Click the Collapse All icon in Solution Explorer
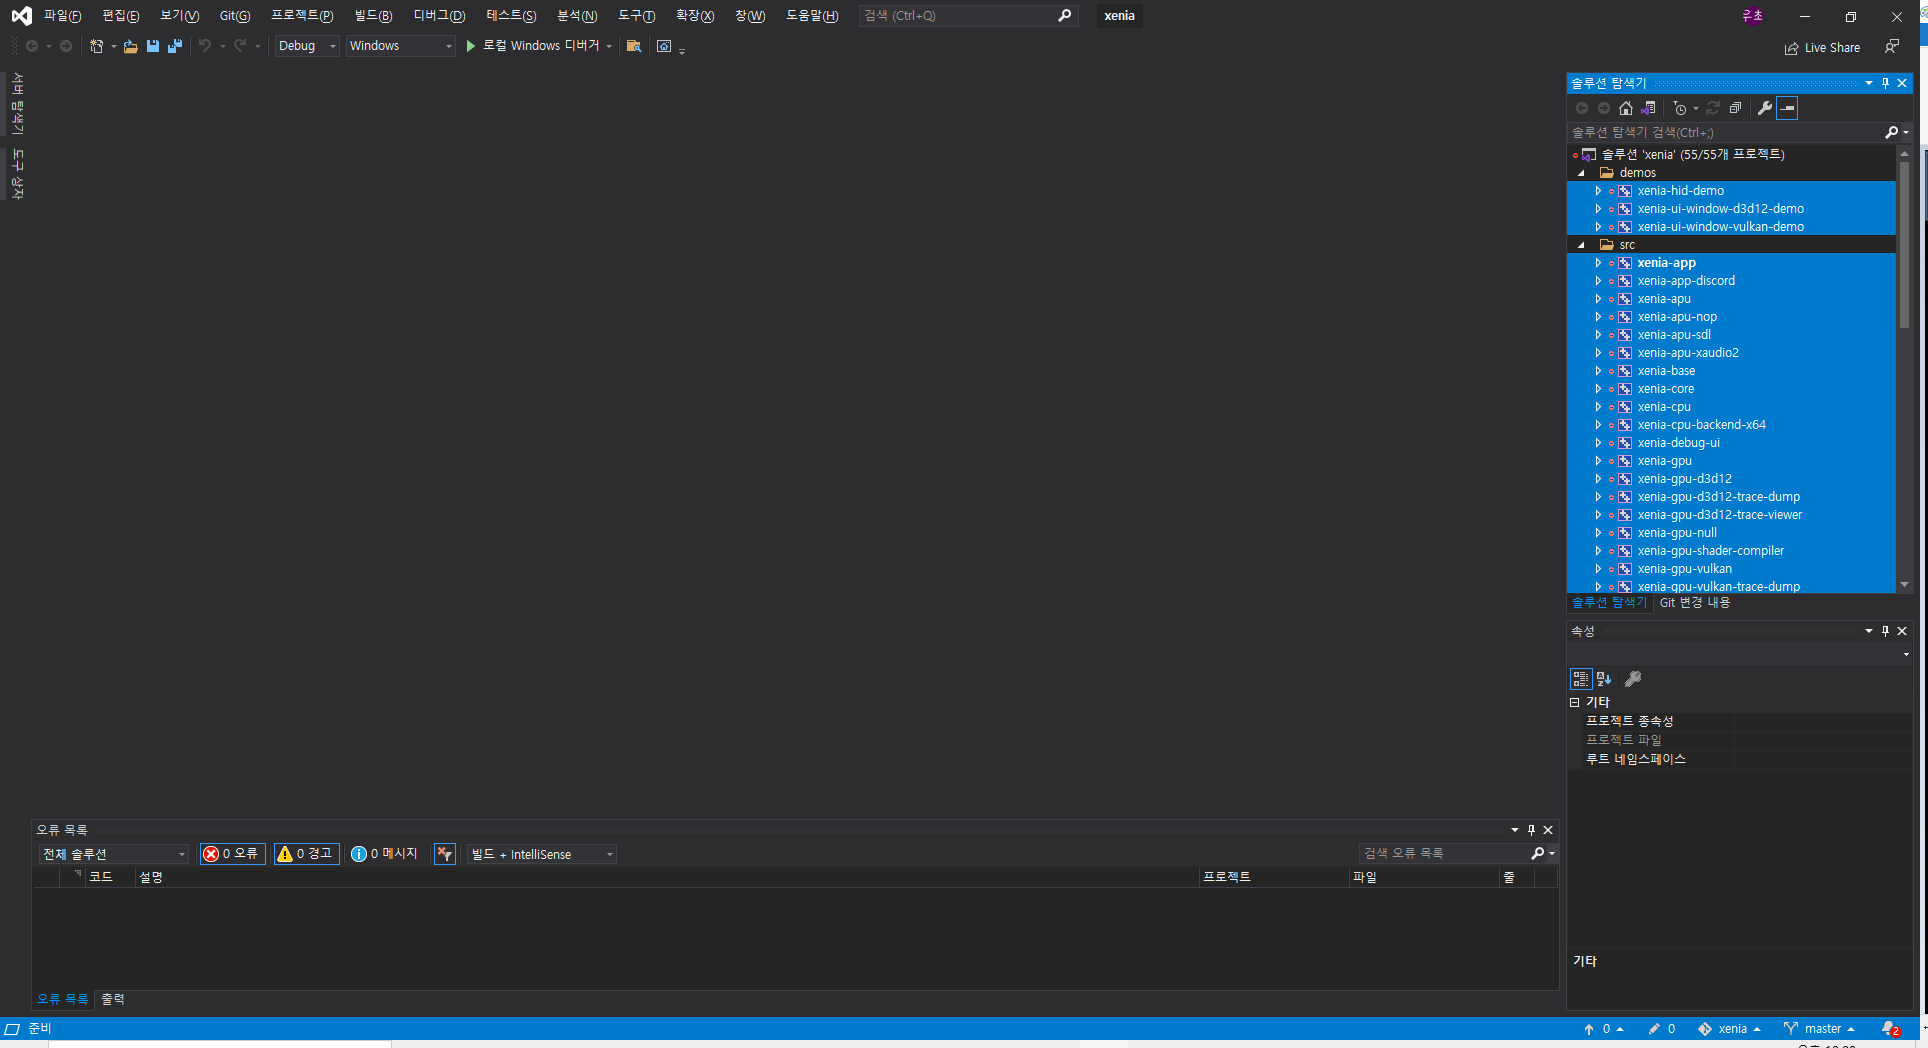Screen dimensions: 1928x1048 1735,108
